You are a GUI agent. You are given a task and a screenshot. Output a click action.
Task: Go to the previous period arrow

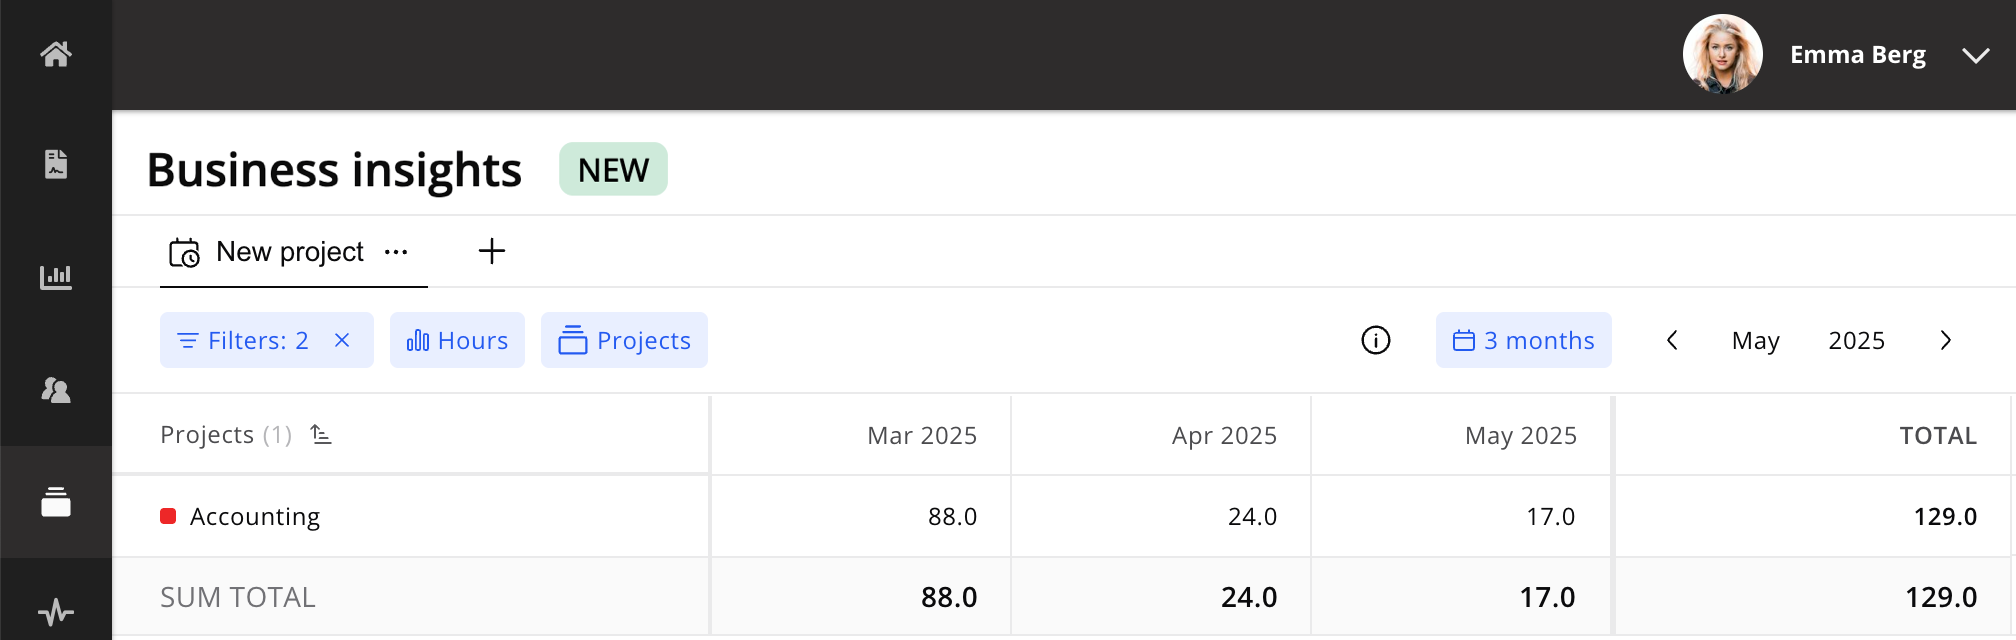tap(1672, 341)
